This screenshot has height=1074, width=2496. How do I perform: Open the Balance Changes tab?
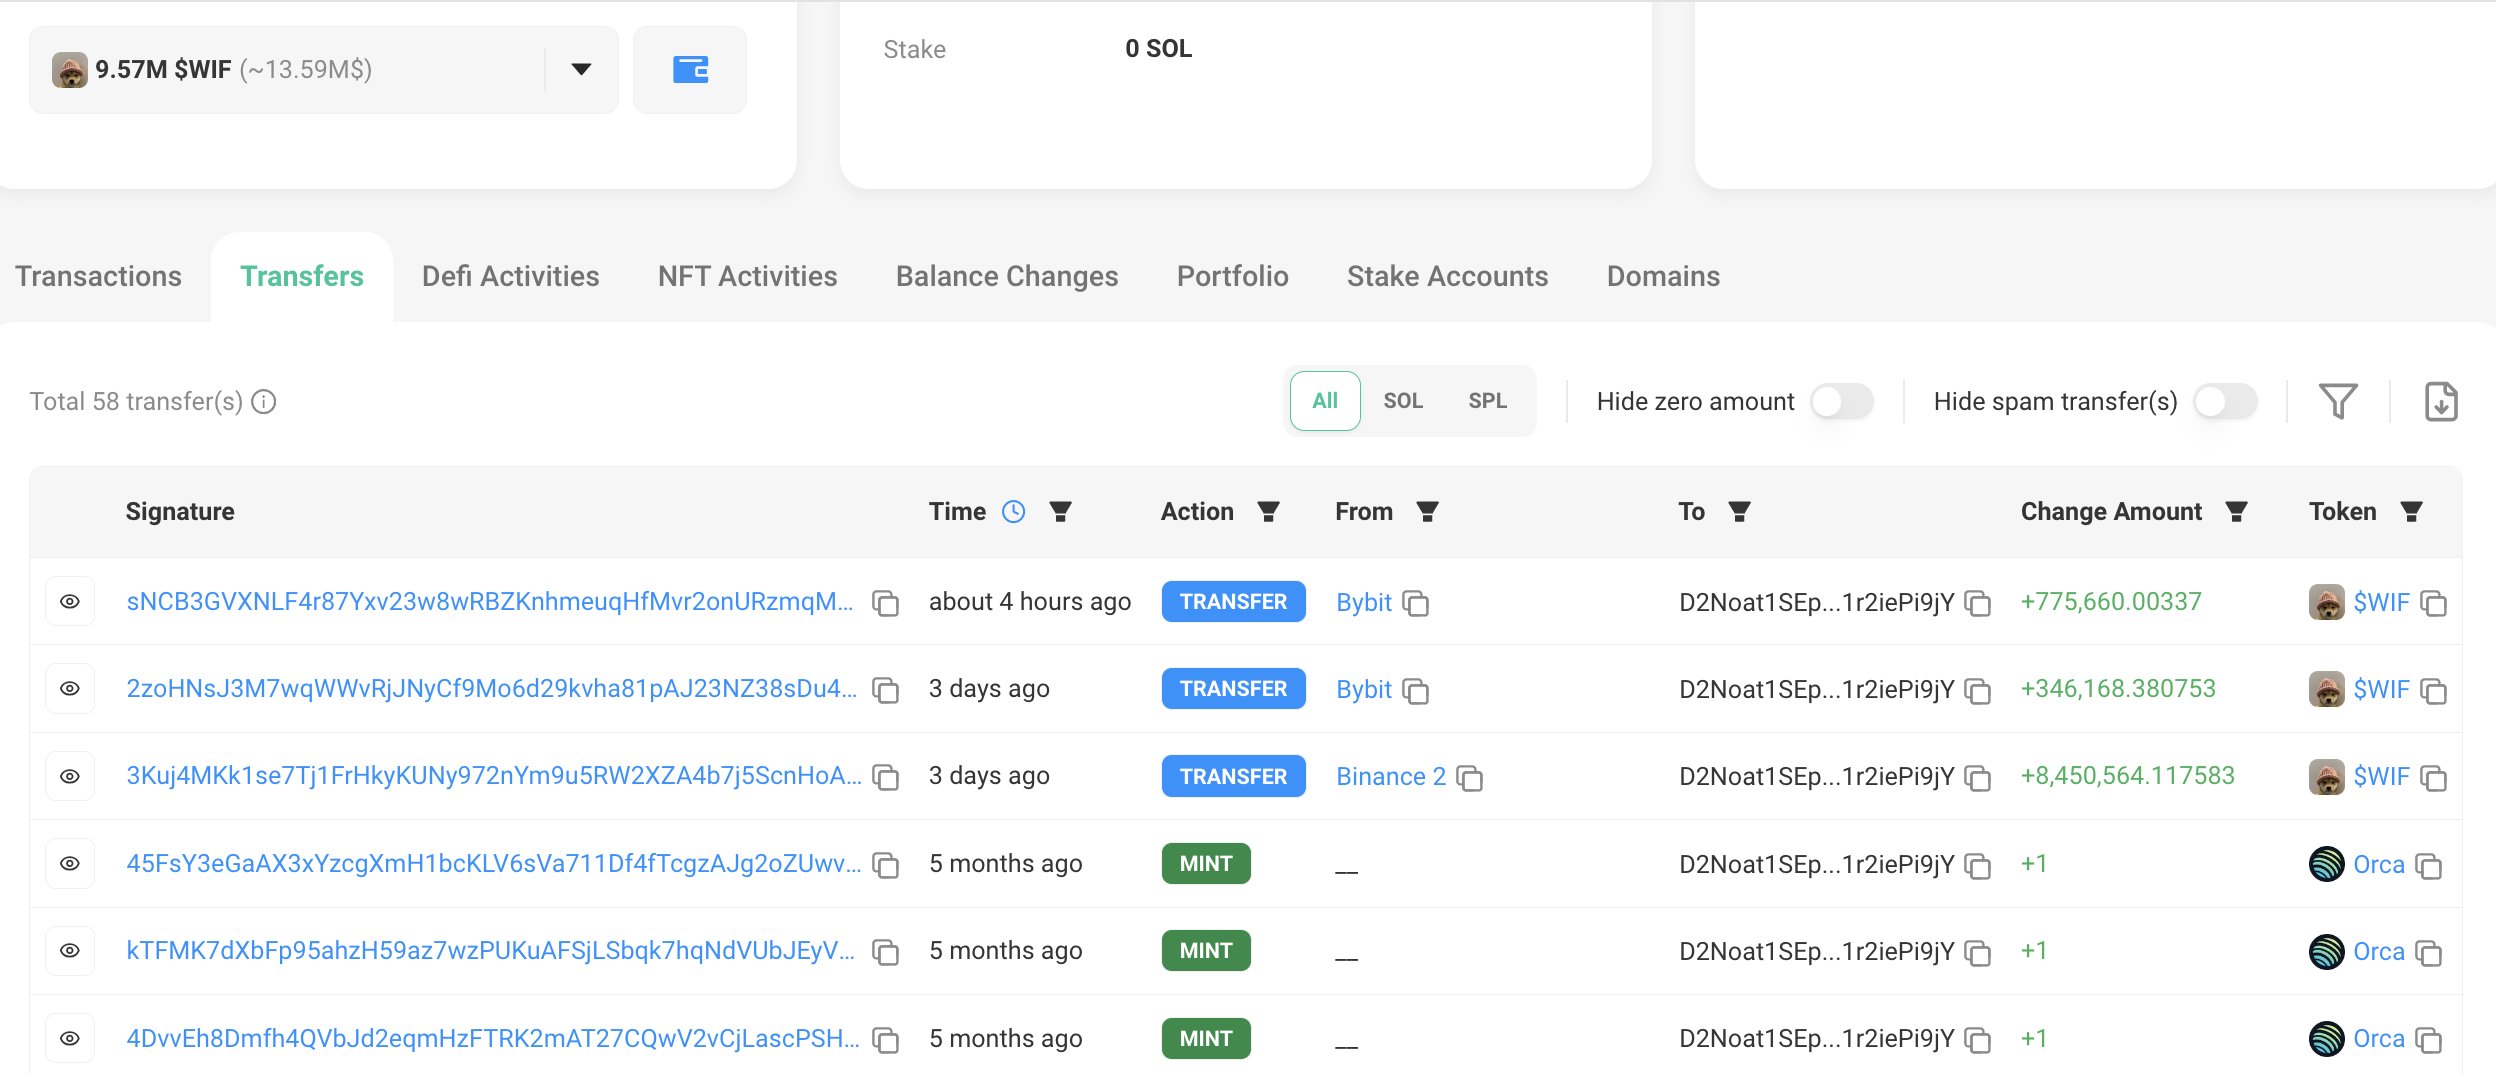tap(1007, 276)
